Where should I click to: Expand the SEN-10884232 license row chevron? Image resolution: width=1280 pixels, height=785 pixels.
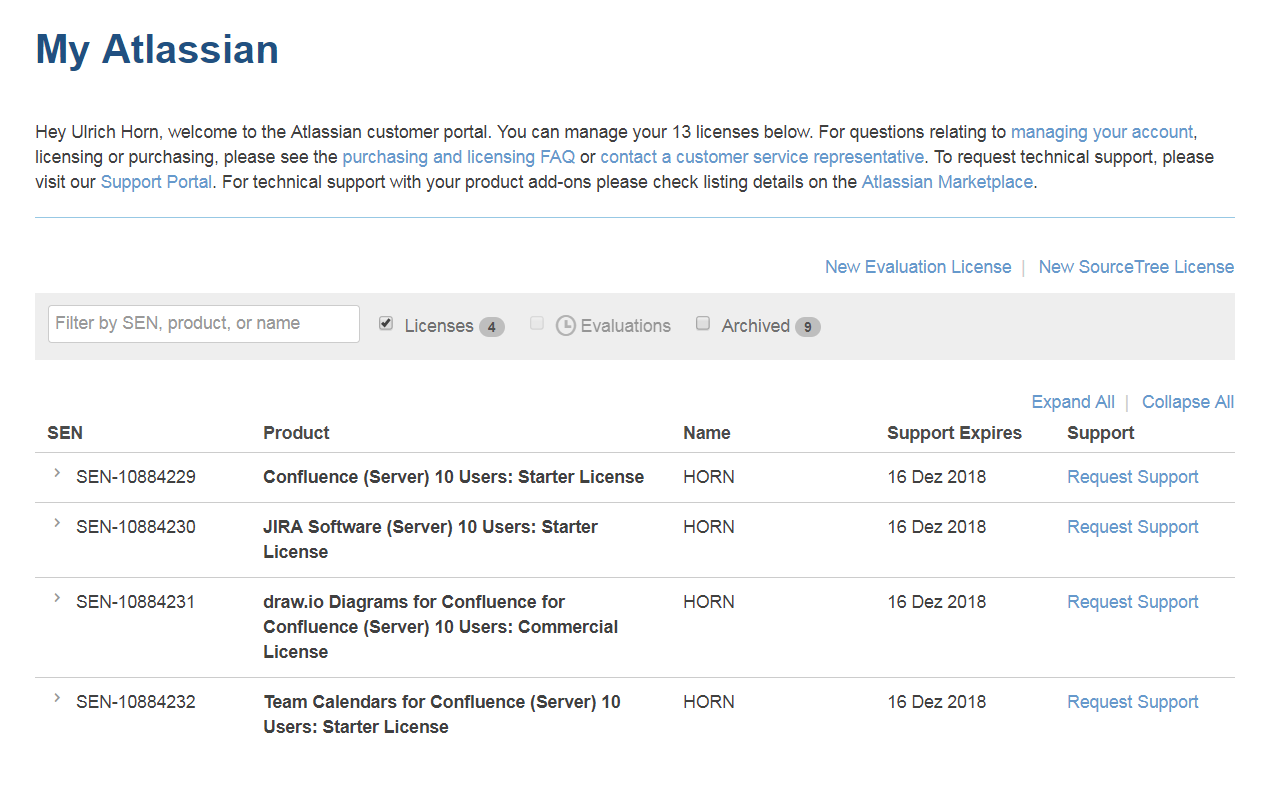point(57,698)
